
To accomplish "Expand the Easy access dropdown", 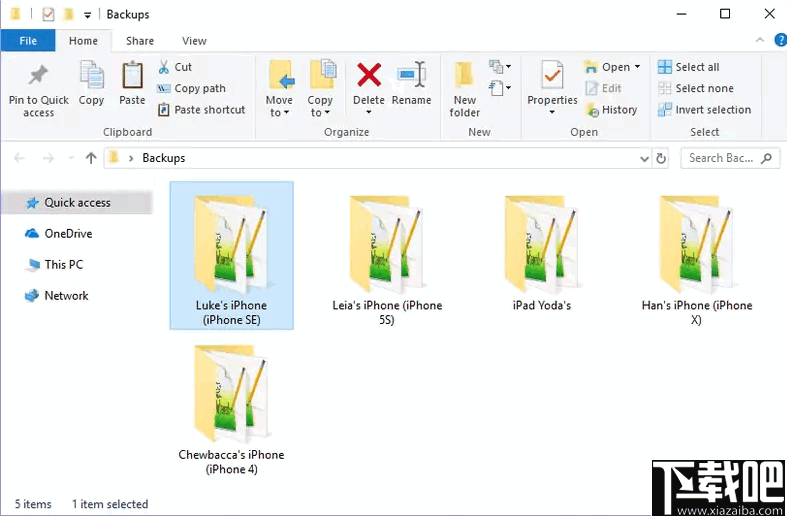I will (500, 88).
